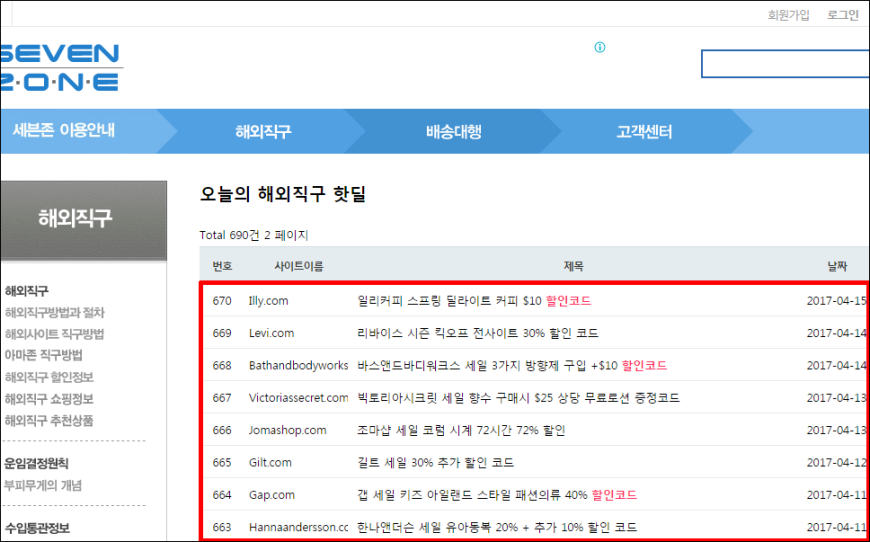This screenshot has height=542, width=870.
Task: Click date 2017-04-12 in Gilt row
Action: click(837, 462)
